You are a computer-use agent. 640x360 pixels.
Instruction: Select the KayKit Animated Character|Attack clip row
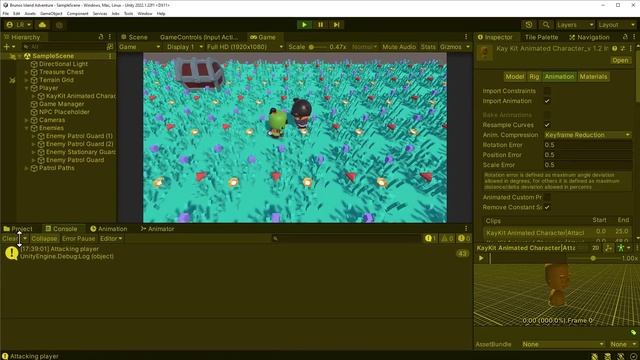[x=557, y=233]
